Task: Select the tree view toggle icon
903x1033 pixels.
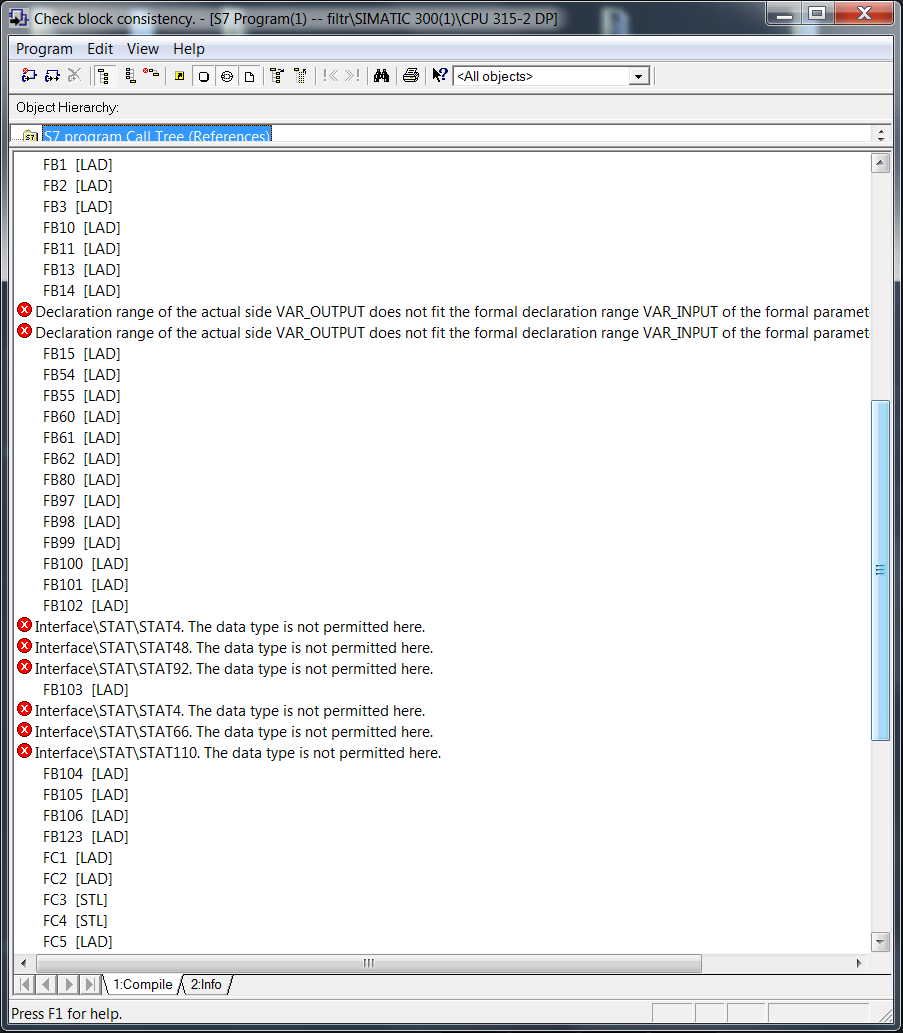Action: [104, 76]
